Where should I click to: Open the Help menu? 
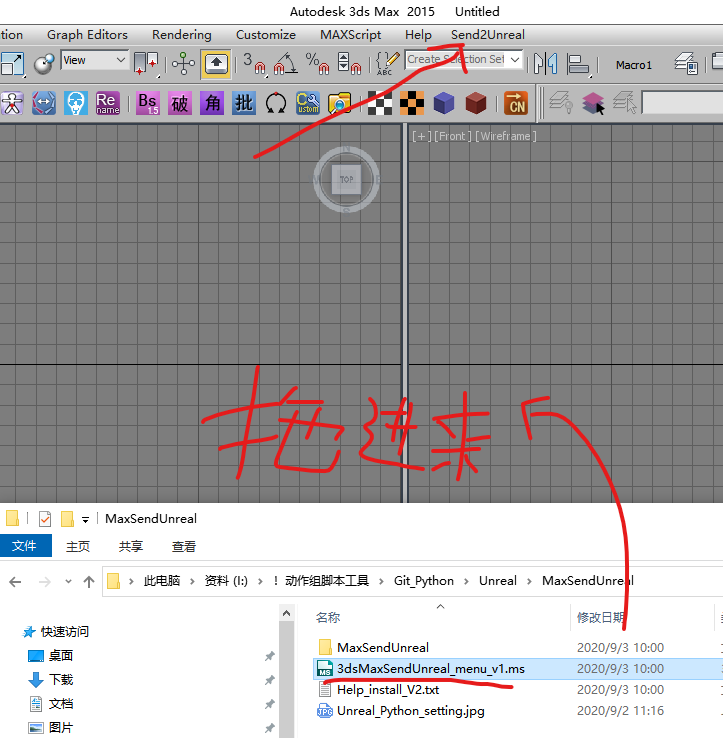point(418,35)
